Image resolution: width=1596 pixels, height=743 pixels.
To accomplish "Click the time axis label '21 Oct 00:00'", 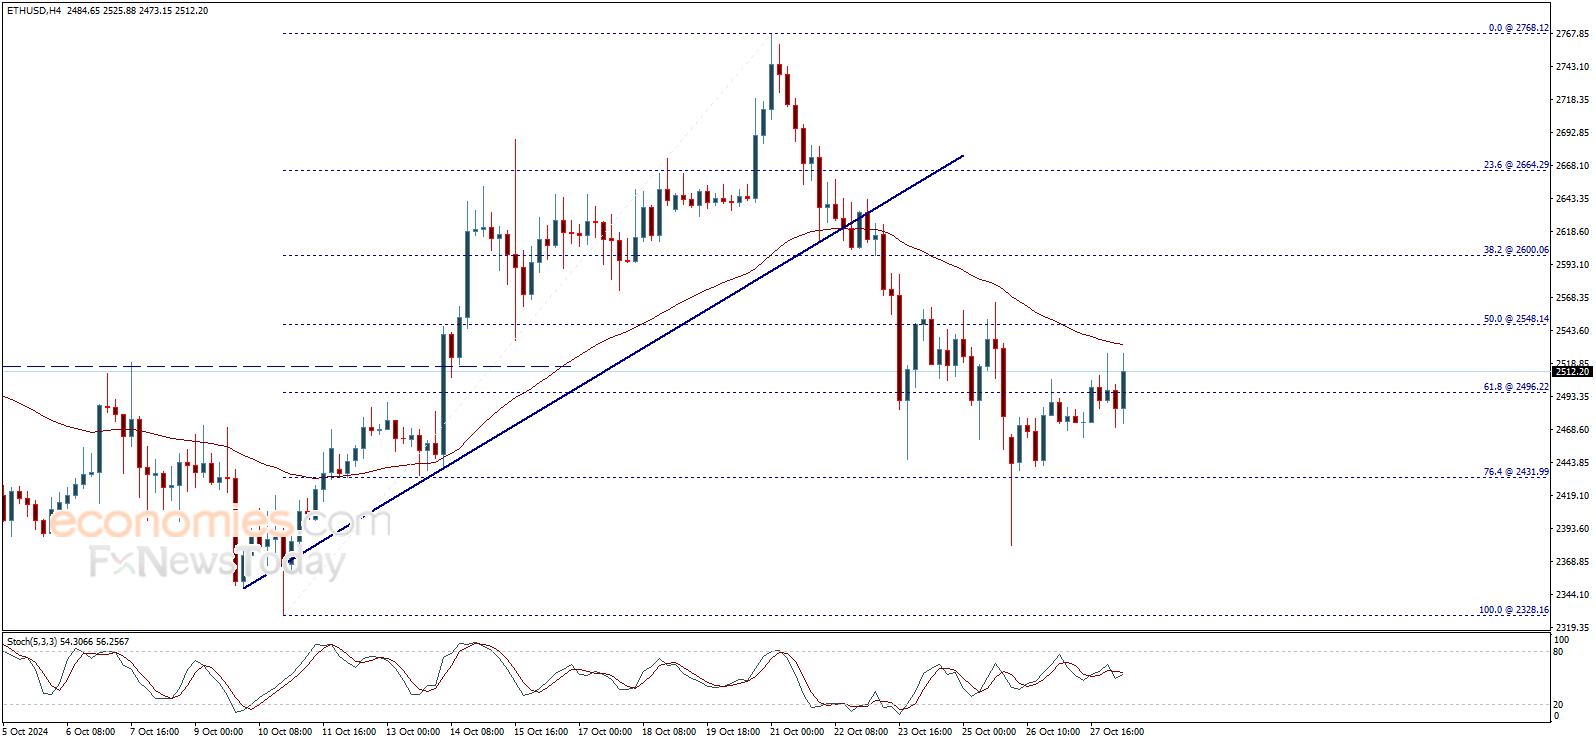I will pyautogui.click(x=796, y=732).
